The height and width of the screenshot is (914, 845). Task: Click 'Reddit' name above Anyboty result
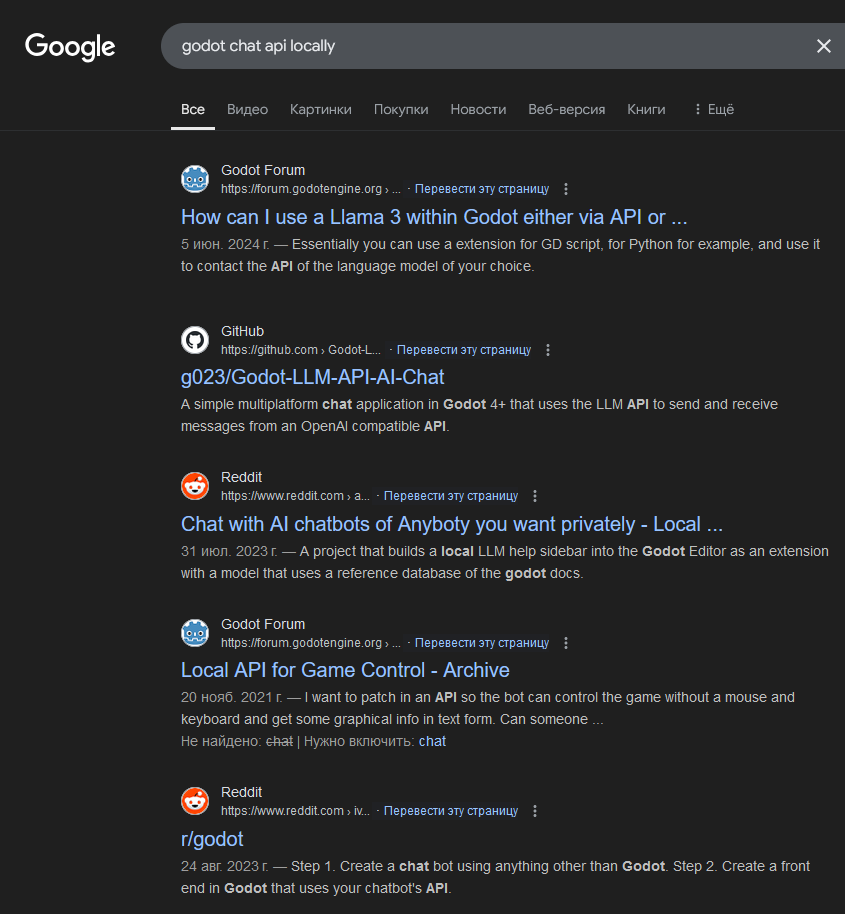point(241,477)
